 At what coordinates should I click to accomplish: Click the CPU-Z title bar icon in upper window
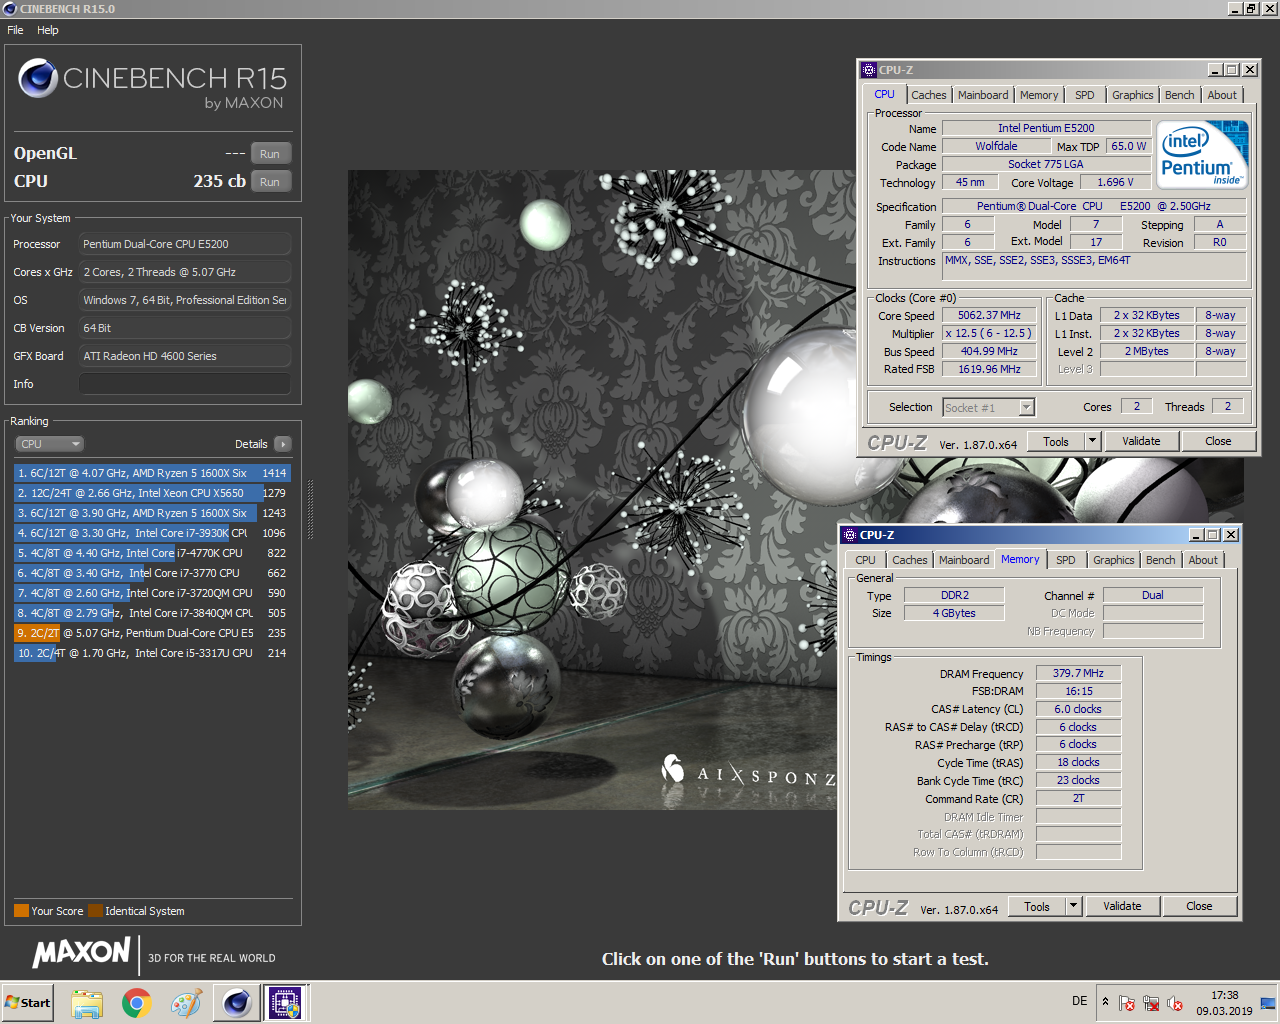869,70
